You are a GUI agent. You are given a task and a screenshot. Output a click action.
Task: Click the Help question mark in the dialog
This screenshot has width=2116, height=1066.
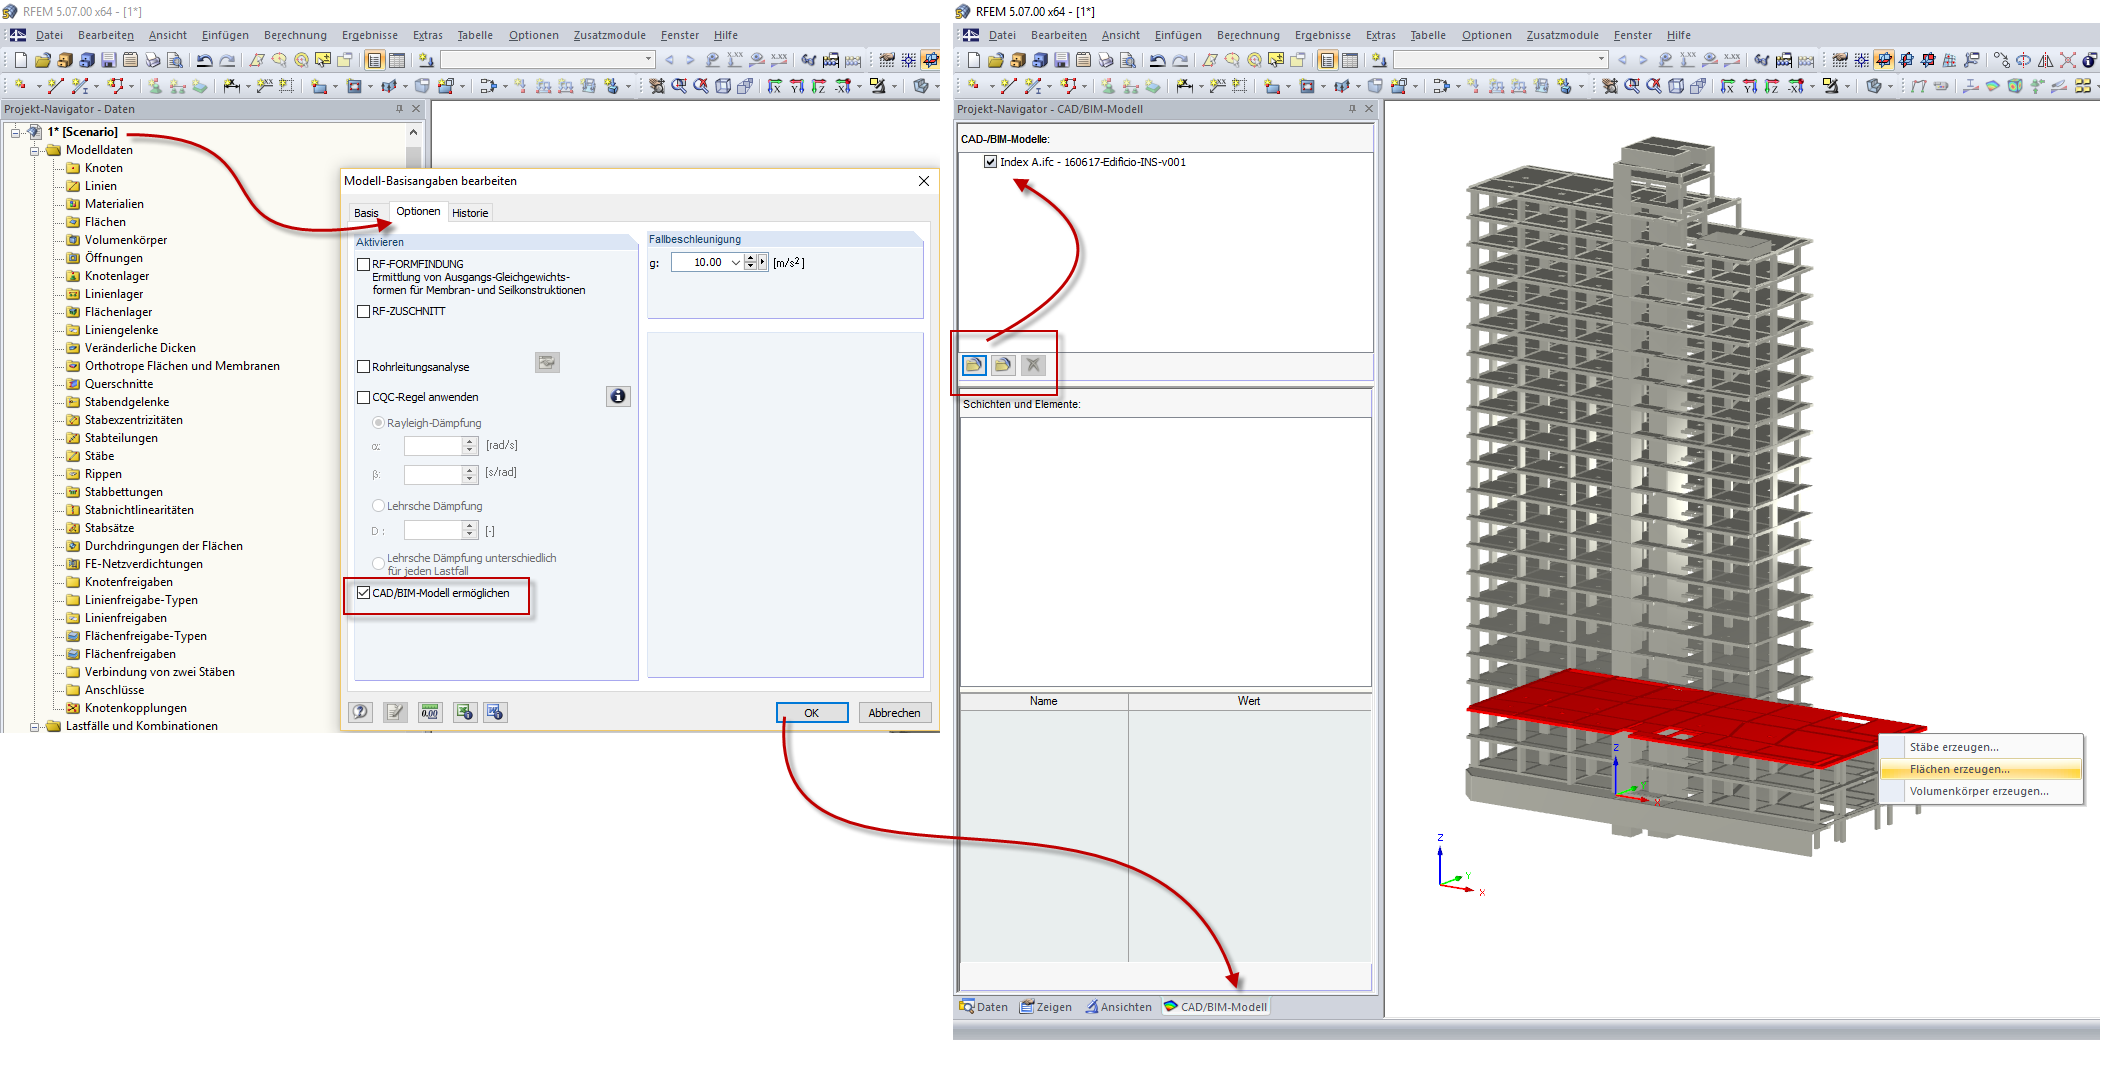click(x=360, y=712)
